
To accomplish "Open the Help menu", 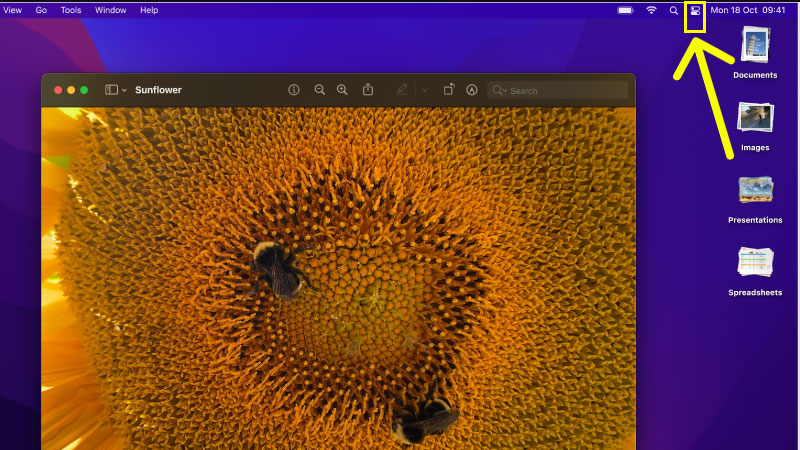I will point(149,10).
